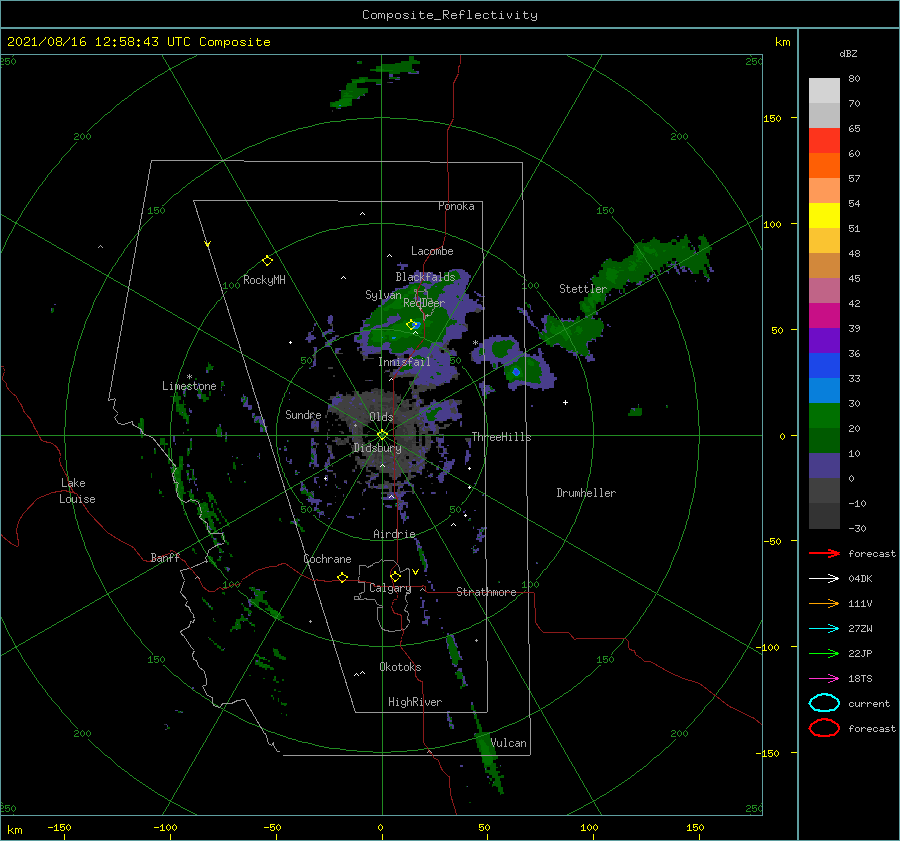
Task: Click the white 04DK arrow icon
Action: [824, 578]
